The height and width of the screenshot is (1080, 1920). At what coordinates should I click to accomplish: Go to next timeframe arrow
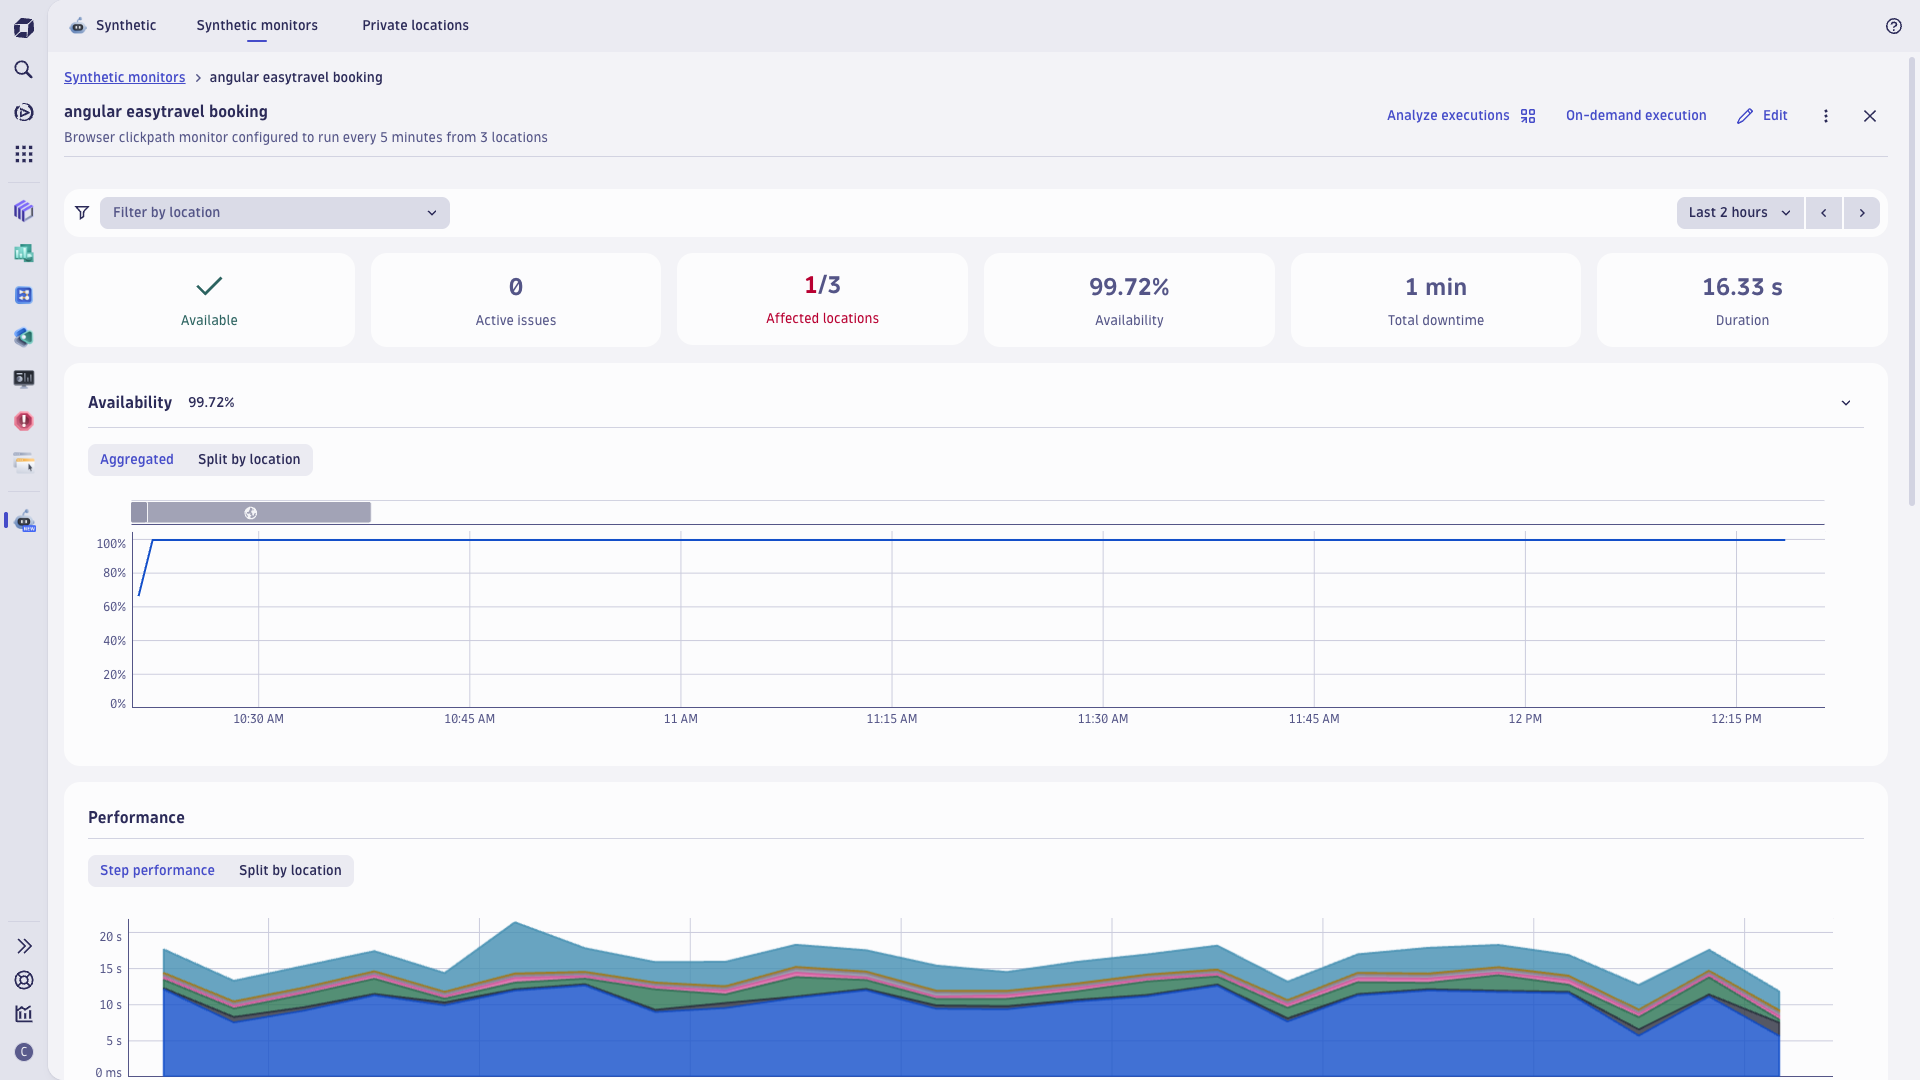1862,213
